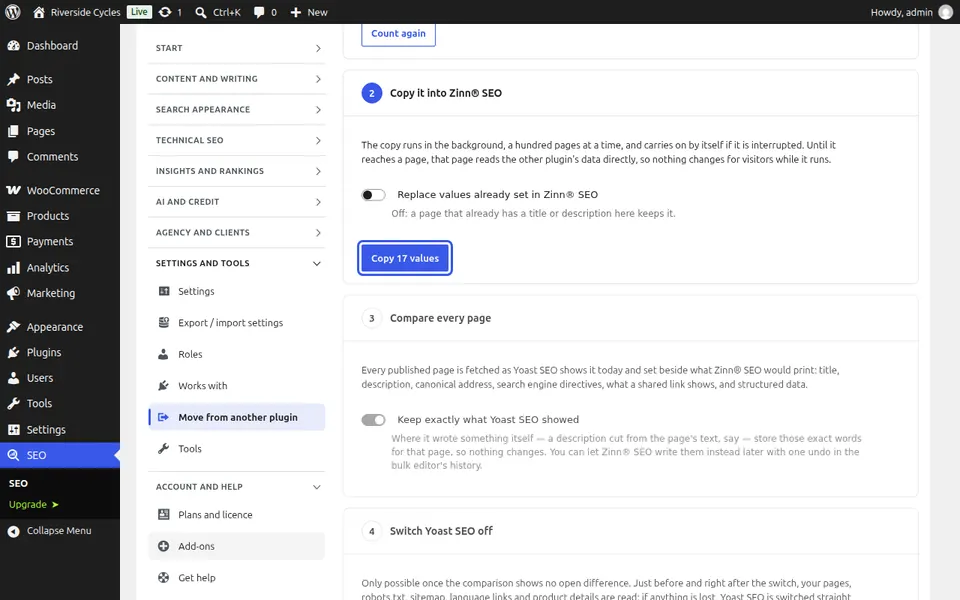
Task: Collapse the SETTINGS AND TOOLS section
Action: [x=237, y=263]
